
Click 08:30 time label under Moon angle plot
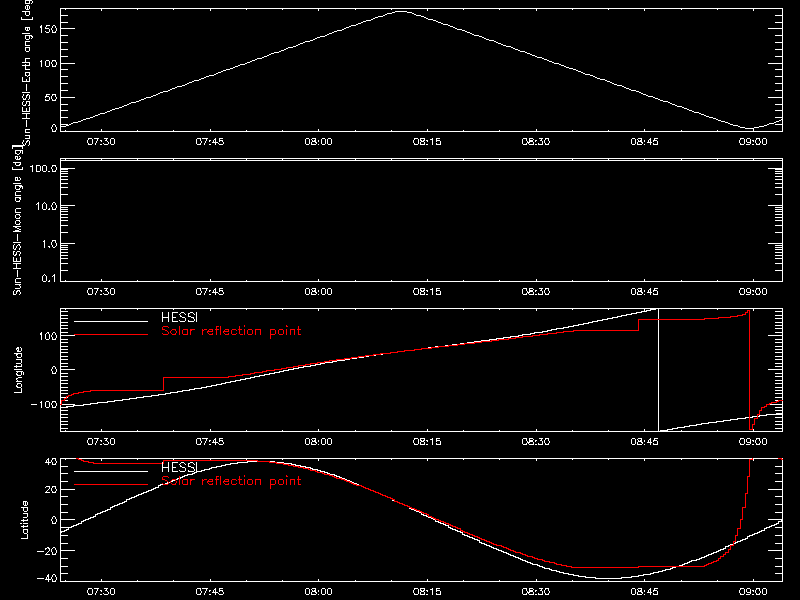[536, 292]
